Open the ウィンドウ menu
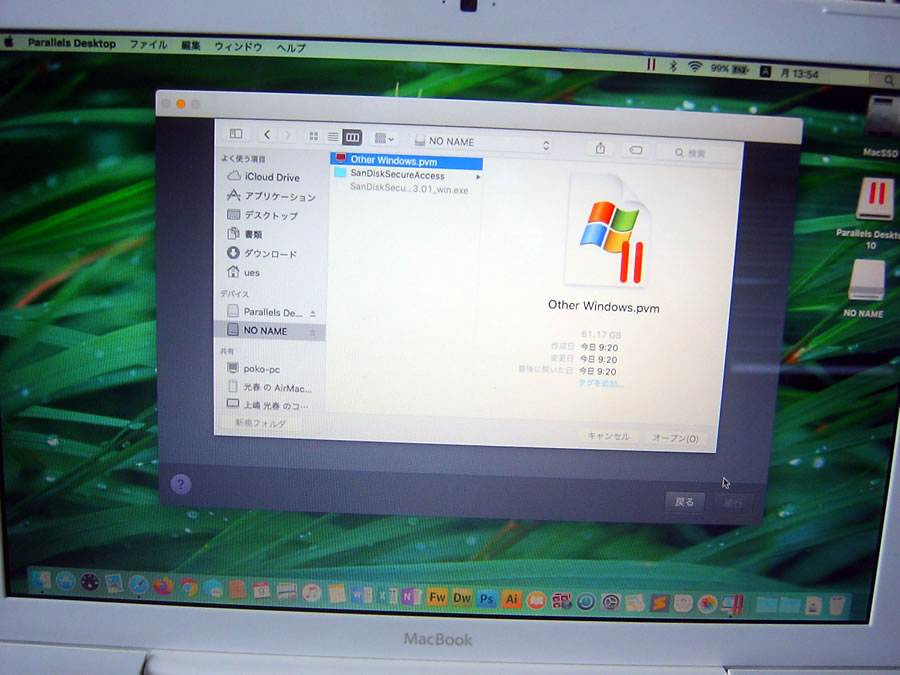This screenshot has height=675, width=900. [238, 46]
